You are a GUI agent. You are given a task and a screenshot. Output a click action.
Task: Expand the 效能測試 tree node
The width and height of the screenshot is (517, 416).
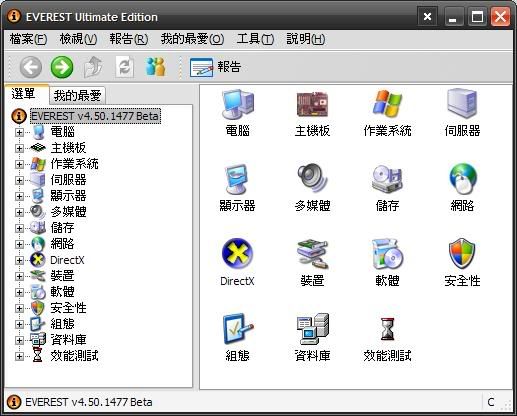(x=19, y=356)
